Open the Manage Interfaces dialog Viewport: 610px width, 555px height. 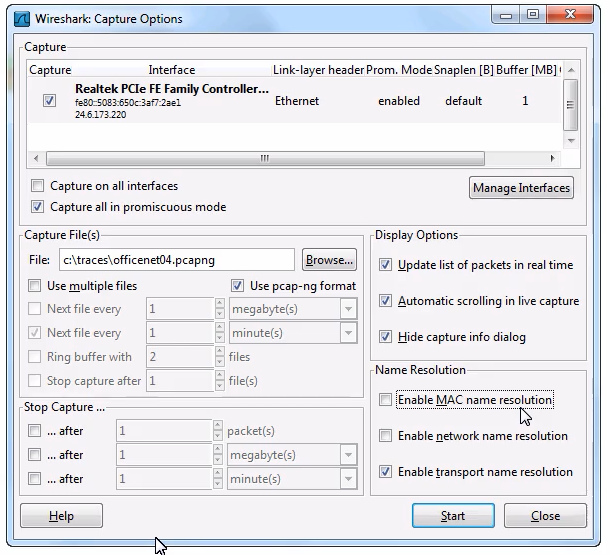click(521, 188)
